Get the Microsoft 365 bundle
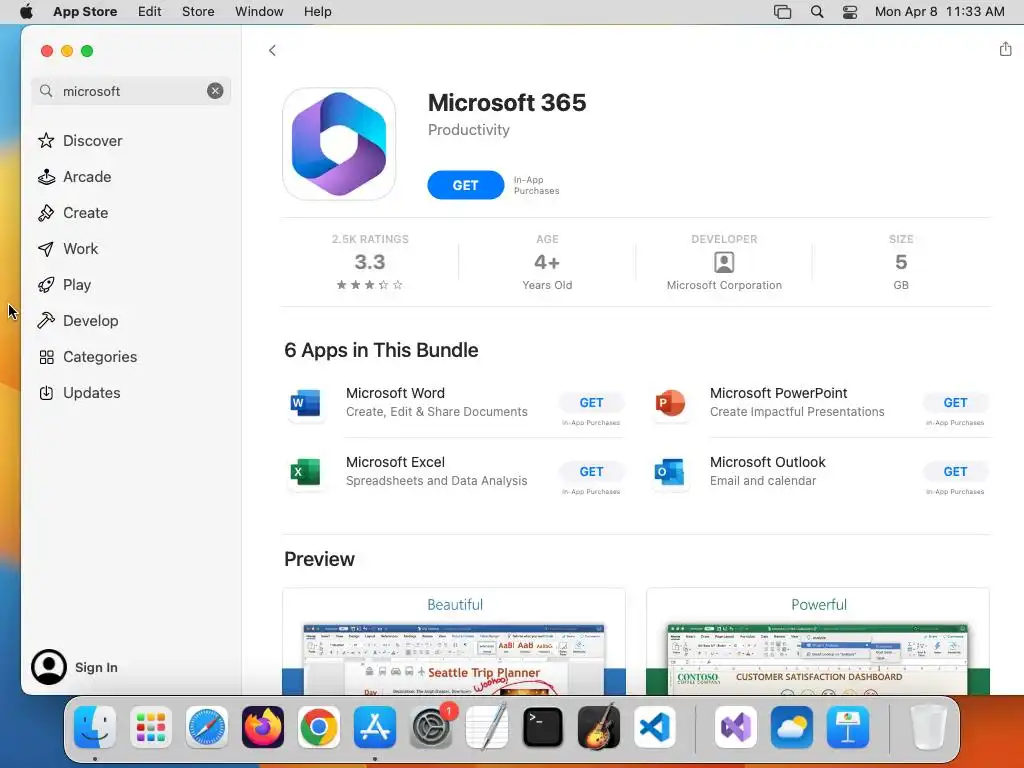The image size is (1024, 768). click(x=466, y=185)
